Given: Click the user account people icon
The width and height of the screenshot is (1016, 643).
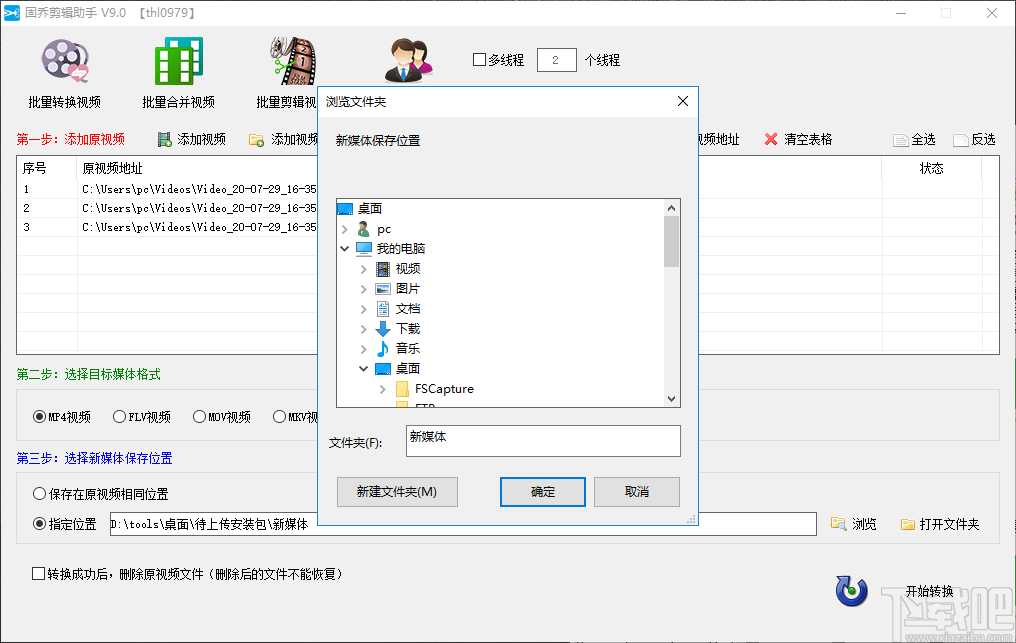Looking at the screenshot, I should 409,60.
